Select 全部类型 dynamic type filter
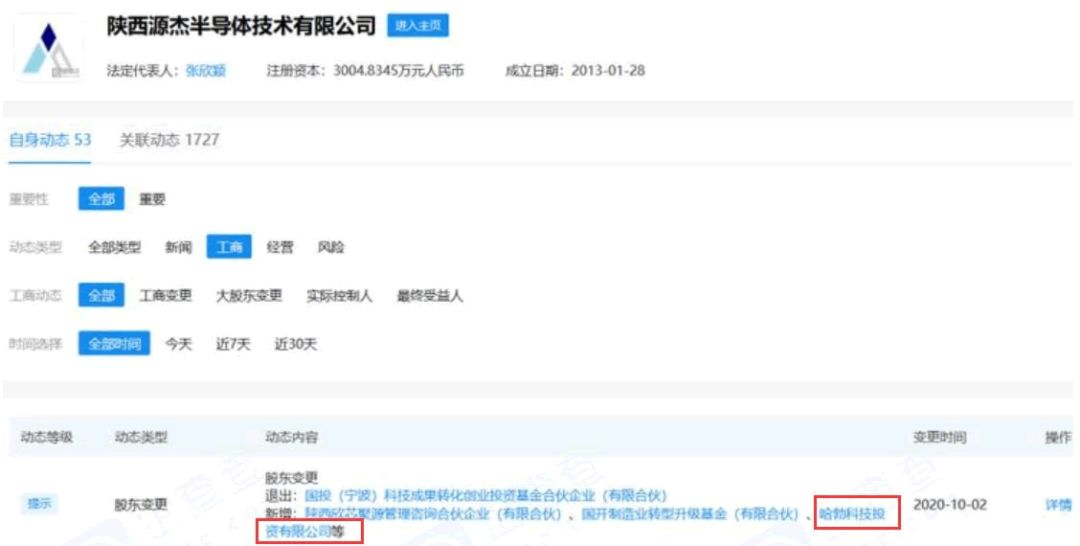This screenshot has width=1080, height=546. (114, 247)
